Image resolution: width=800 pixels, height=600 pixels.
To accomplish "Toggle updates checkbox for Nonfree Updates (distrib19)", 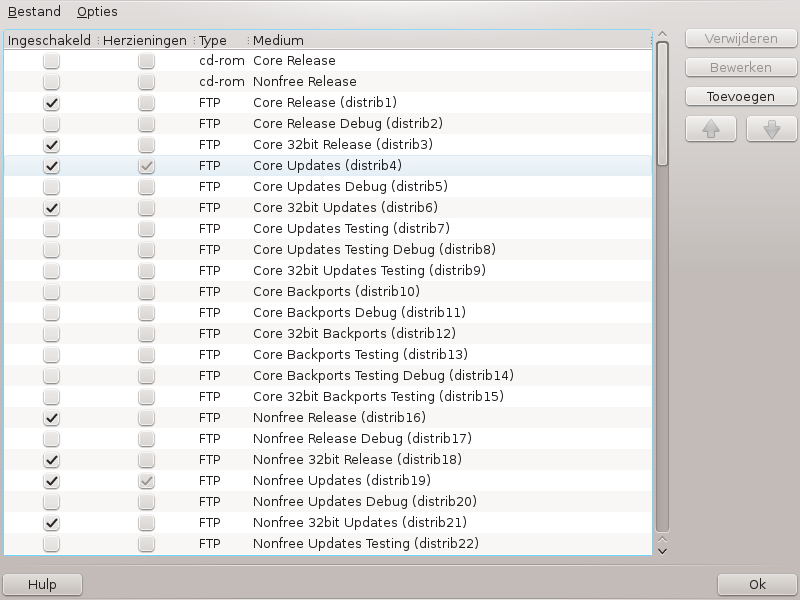I will point(147,481).
